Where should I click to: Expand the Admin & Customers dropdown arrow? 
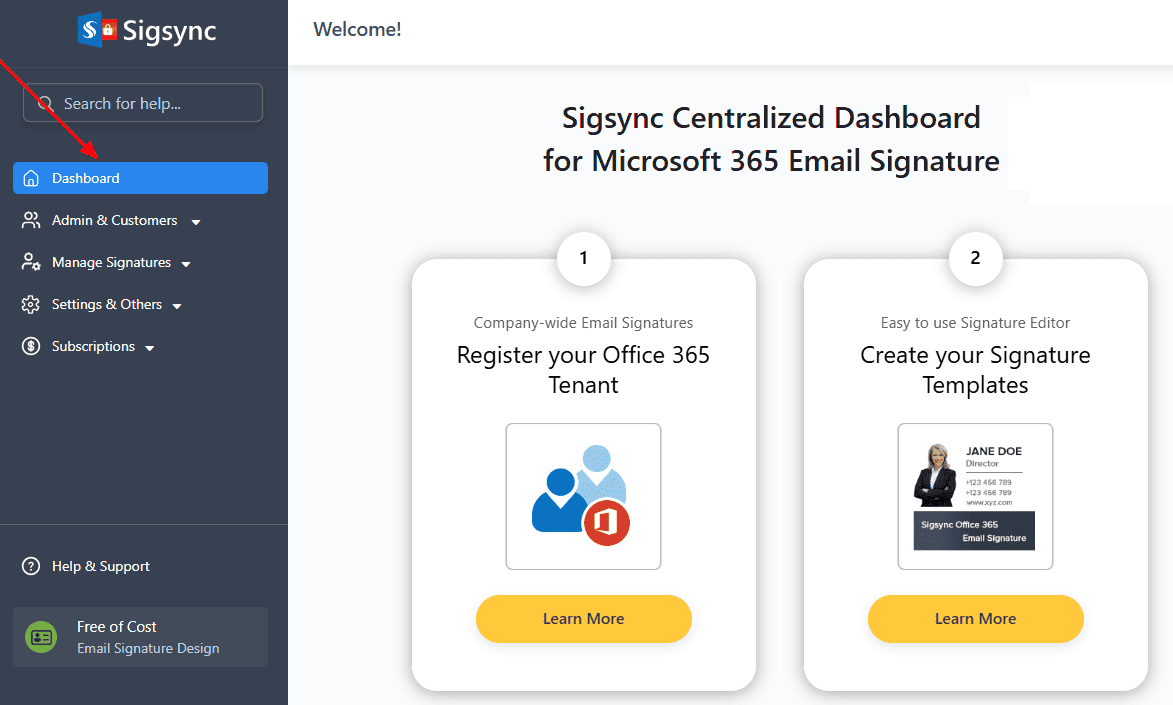point(196,222)
